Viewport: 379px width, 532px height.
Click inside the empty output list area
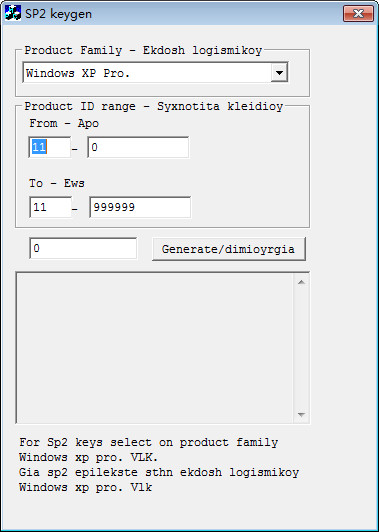(155, 347)
